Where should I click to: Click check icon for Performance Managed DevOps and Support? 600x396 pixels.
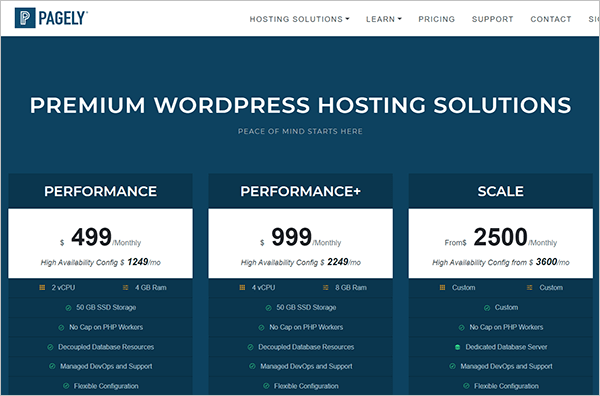point(52,366)
